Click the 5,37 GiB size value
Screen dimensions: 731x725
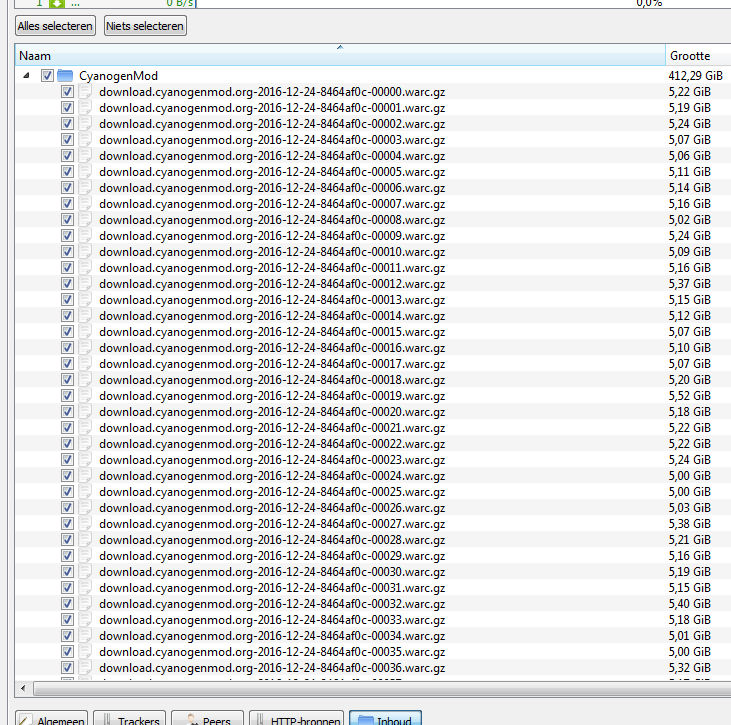(x=690, y=284)
